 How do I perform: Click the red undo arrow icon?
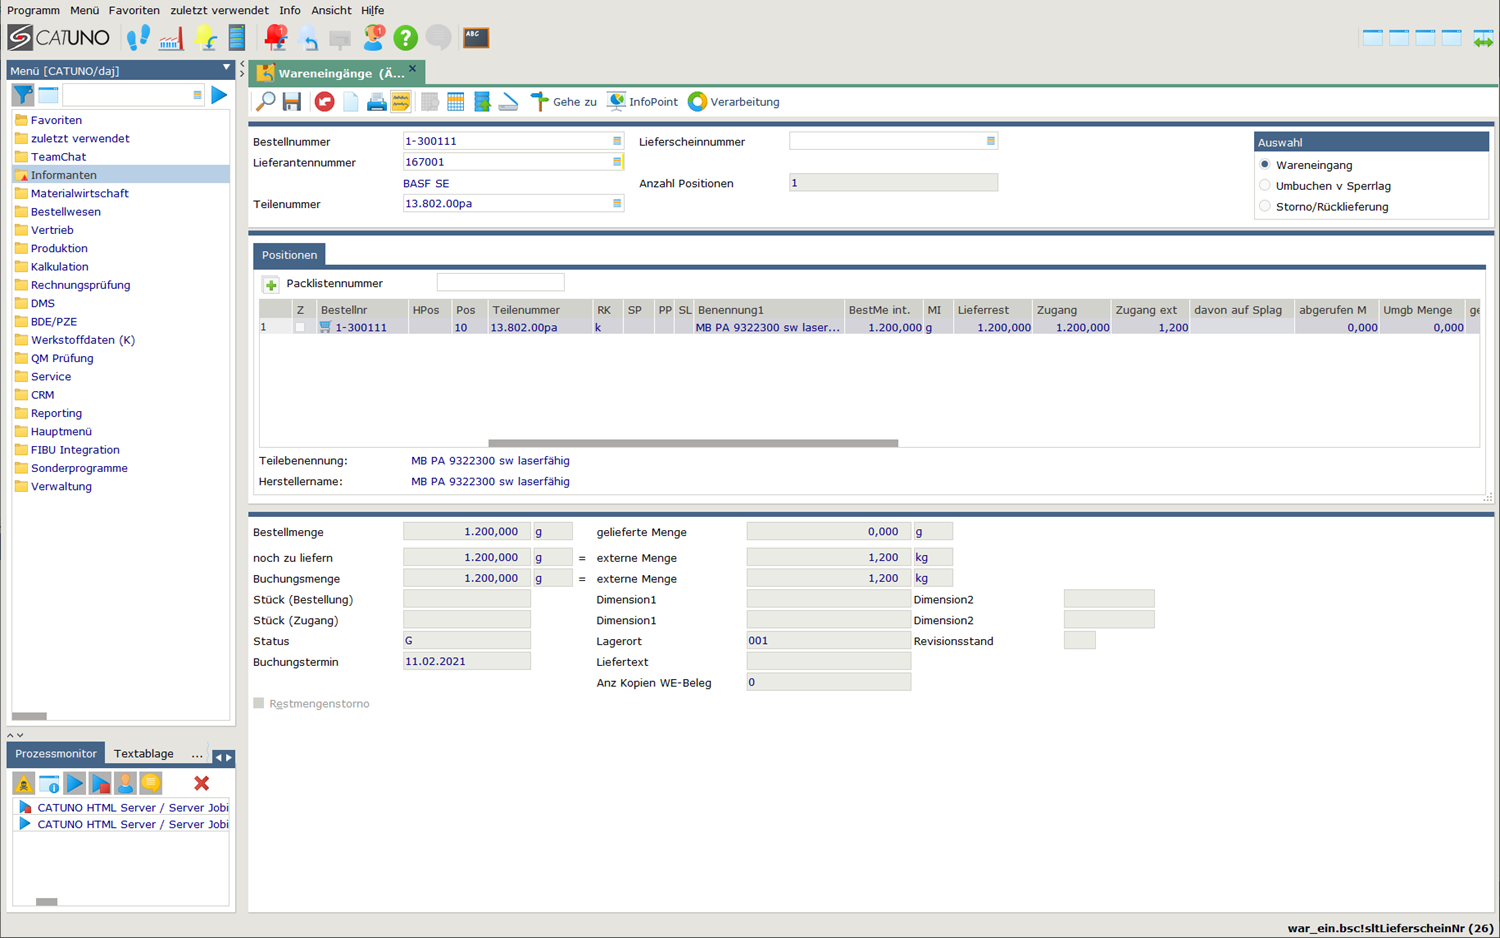click(324, 102)
